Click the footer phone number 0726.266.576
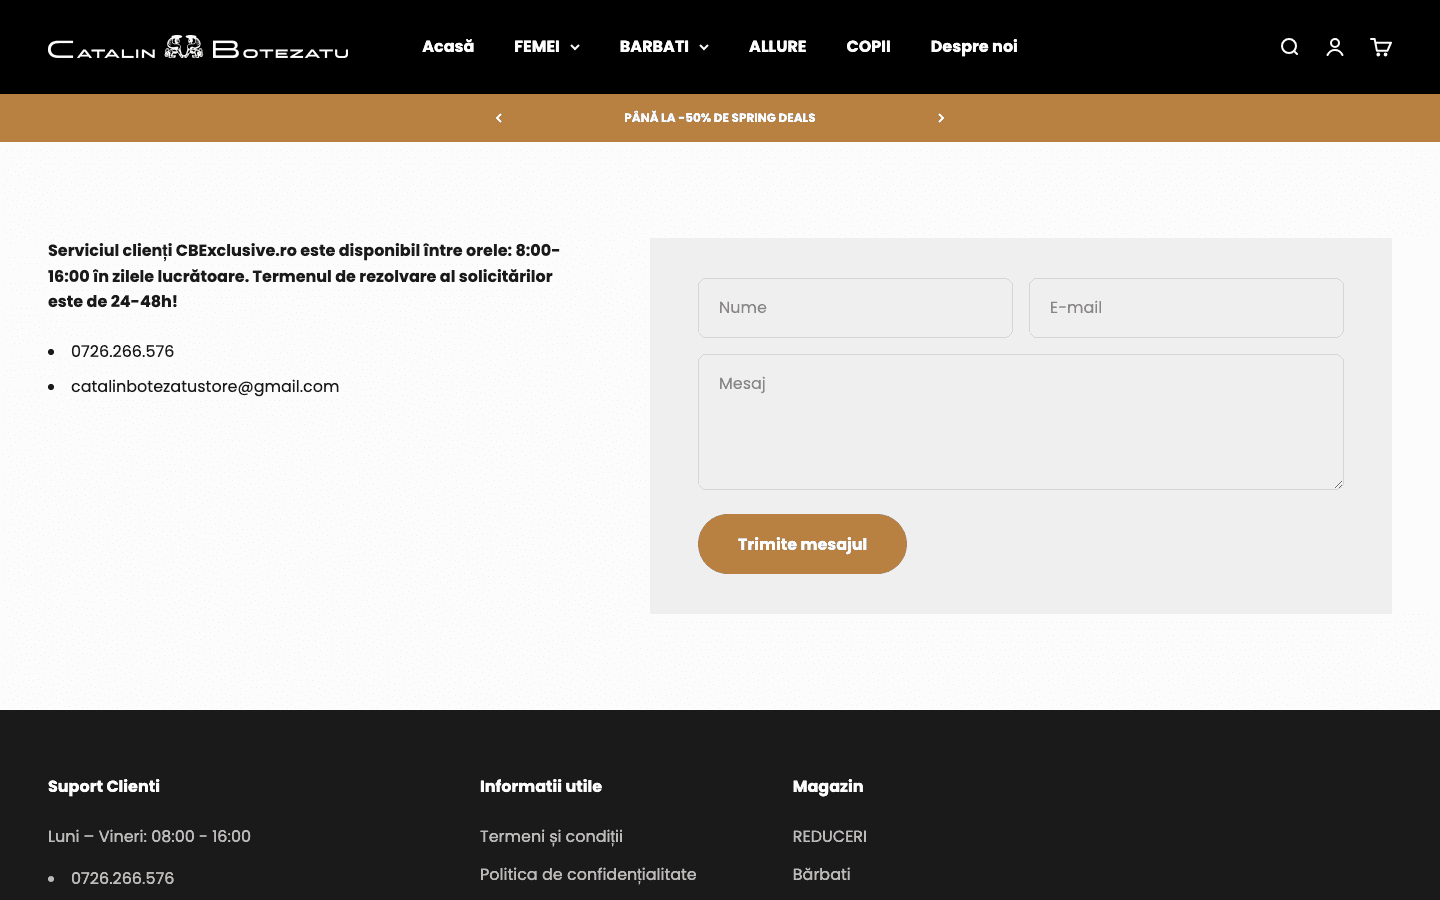The width and height of the screenshot is (1440, 900). click(122, 878)
